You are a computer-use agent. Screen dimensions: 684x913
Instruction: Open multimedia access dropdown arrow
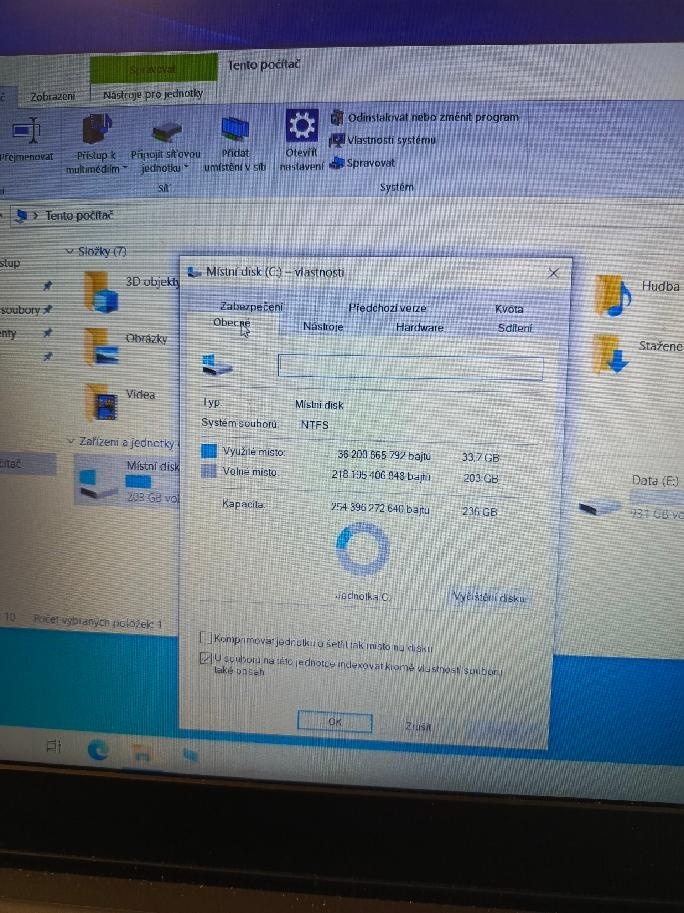(125, 169)
